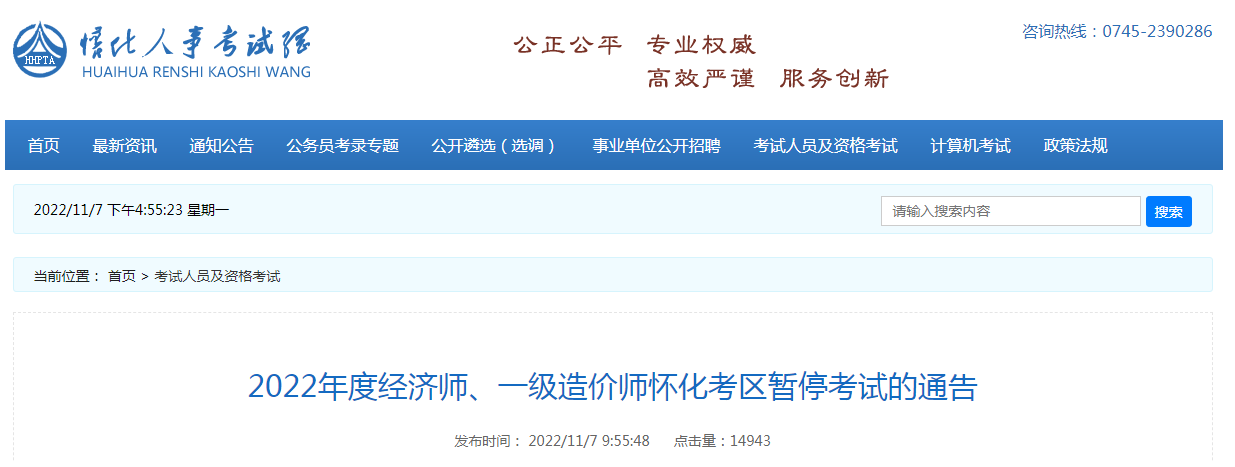
Task: Click the HHPTA logo emblem
Action: 41,50
